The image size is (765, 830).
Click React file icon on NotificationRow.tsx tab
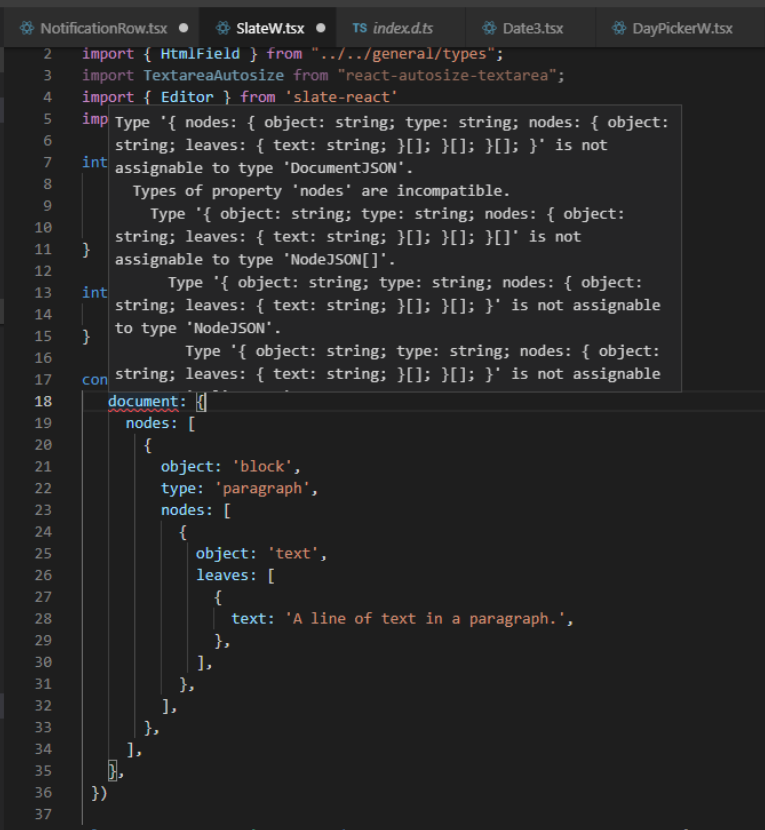point(26,28)
